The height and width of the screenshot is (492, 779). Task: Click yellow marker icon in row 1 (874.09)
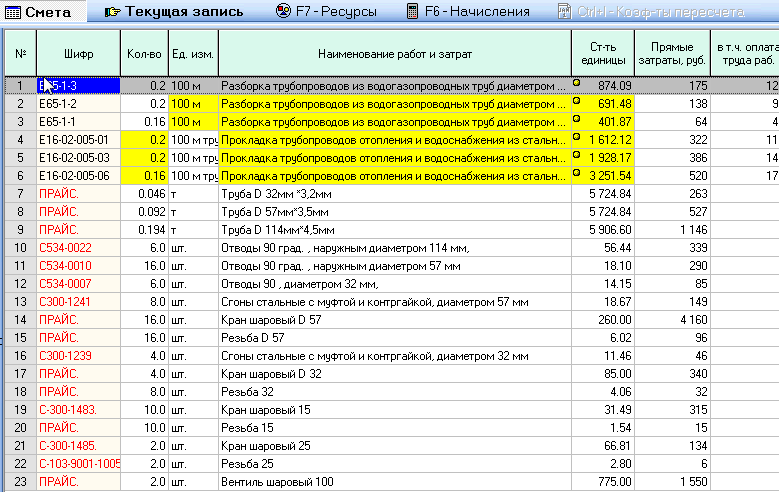tap(577, 82)
